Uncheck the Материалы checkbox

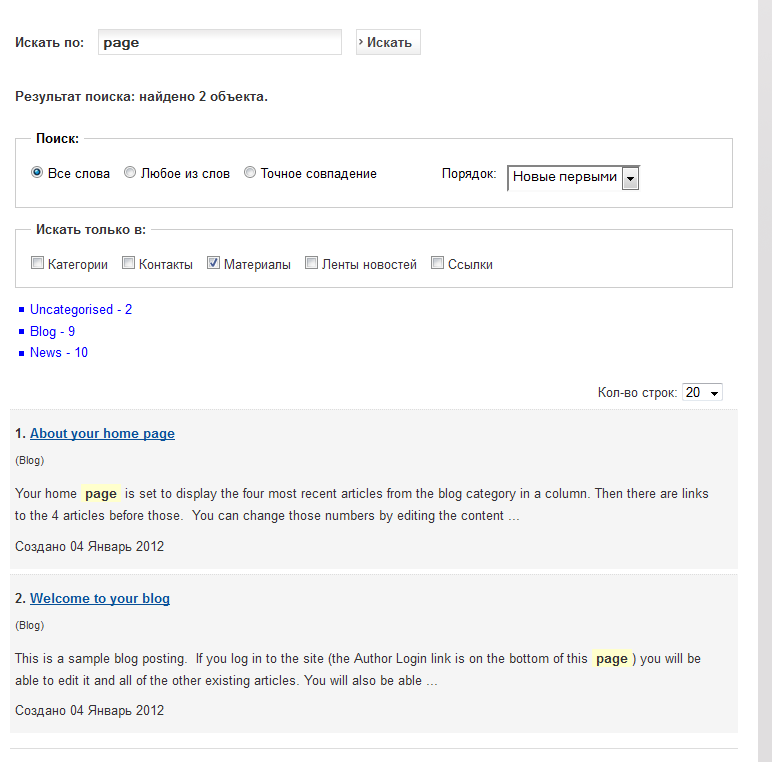(214, 264)
